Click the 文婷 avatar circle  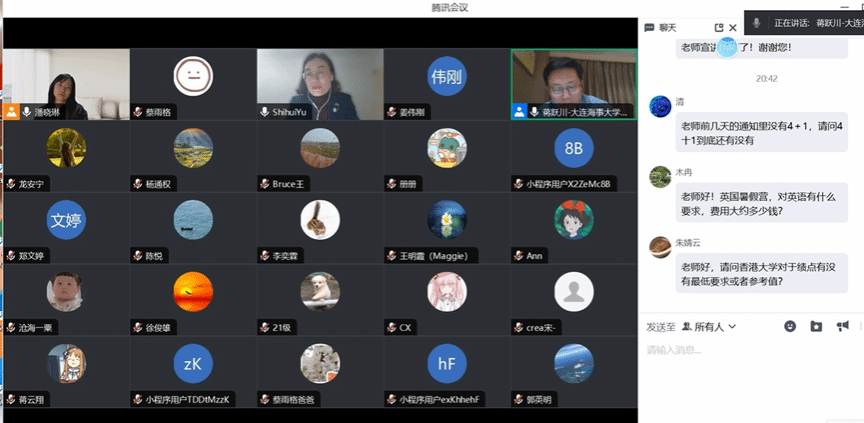click(x=66, y=220)
